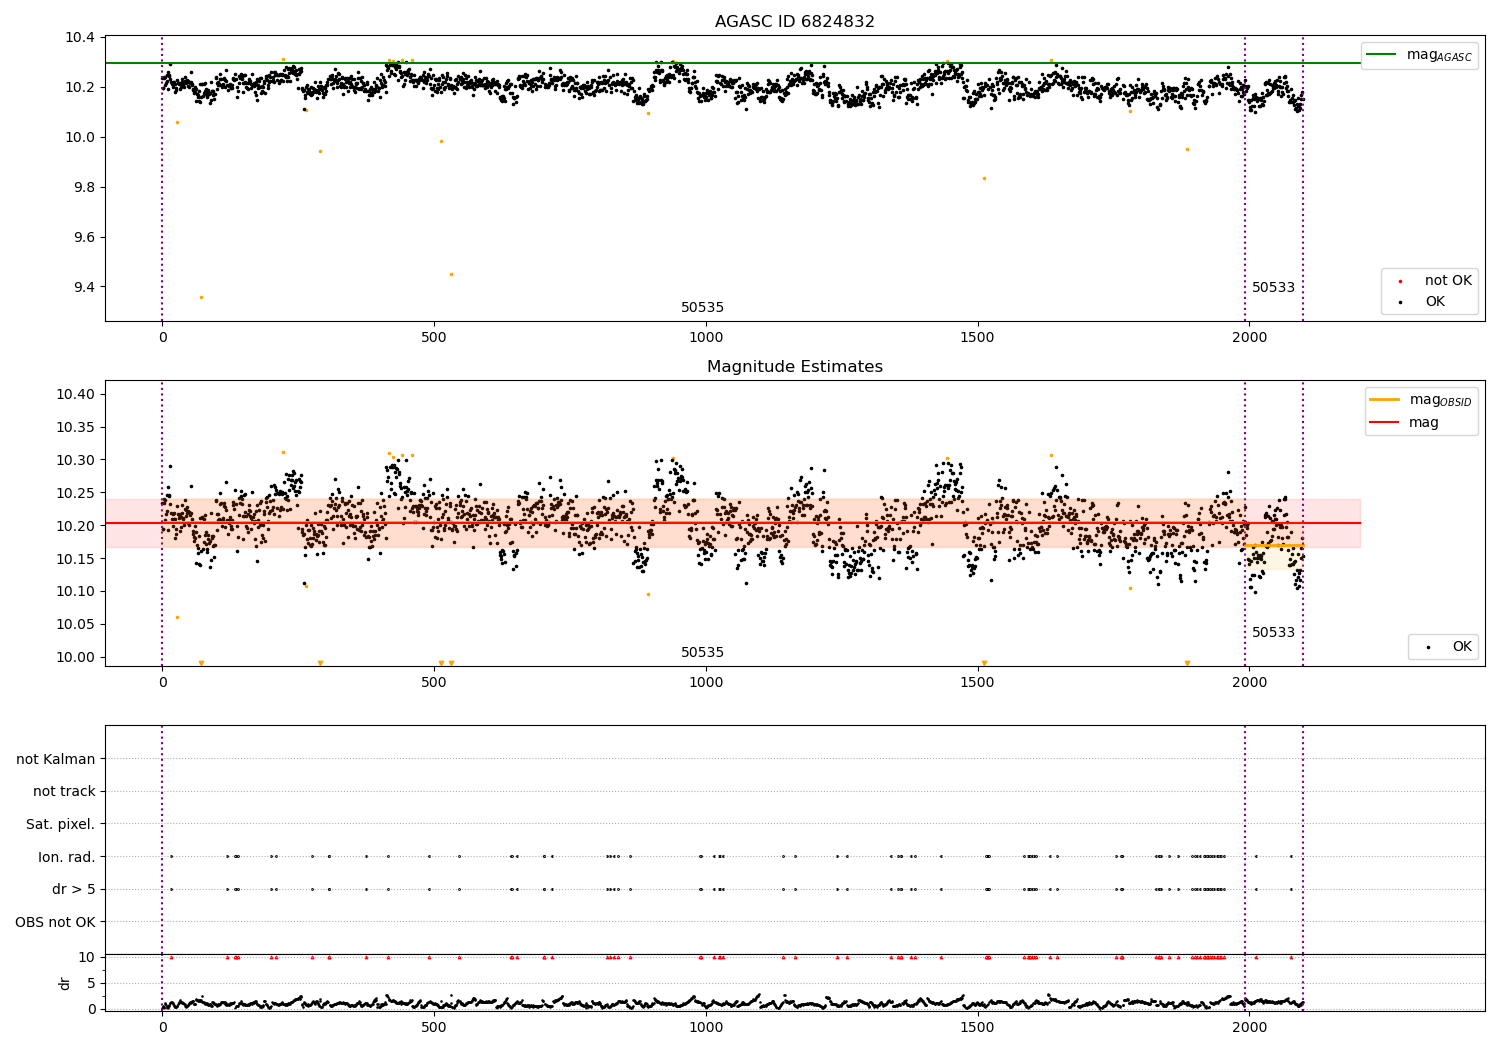Click the '50535' obsid label in top plot
The image size is (1500, 1050).
click(702, 308)
